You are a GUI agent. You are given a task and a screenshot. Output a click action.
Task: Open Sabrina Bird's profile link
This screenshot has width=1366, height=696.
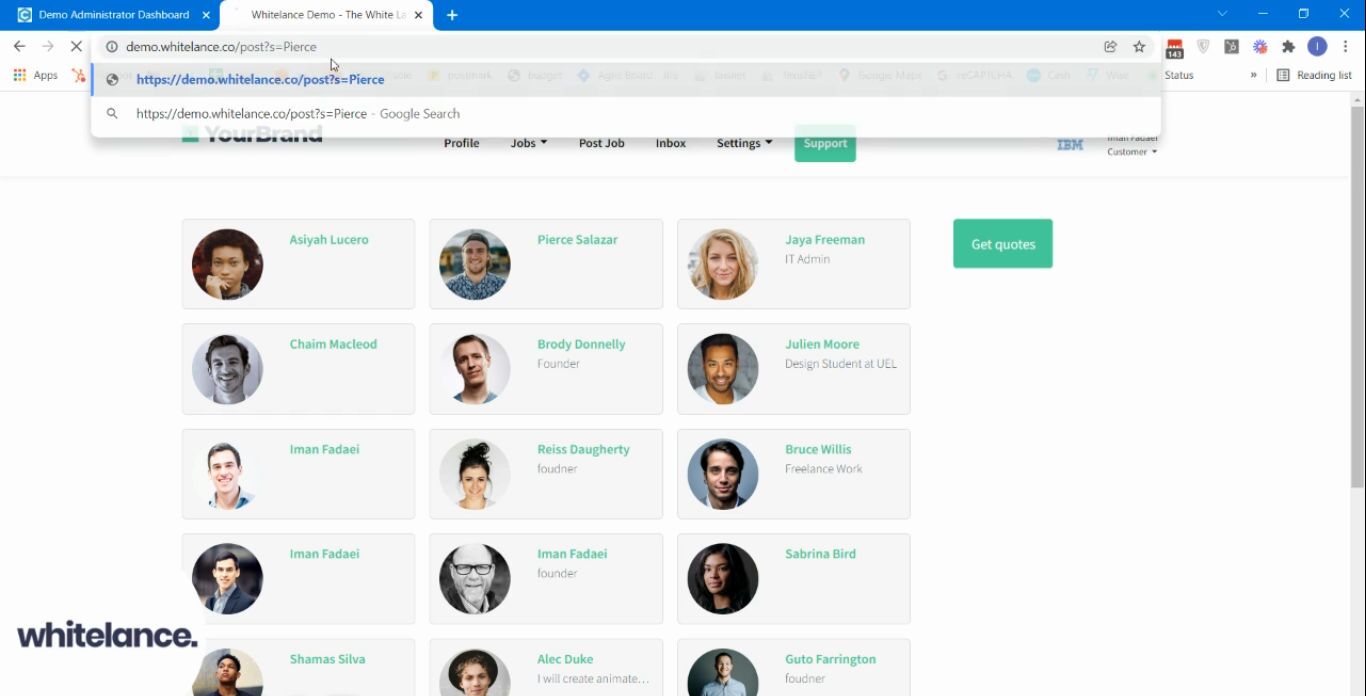(x=820, y=554)
